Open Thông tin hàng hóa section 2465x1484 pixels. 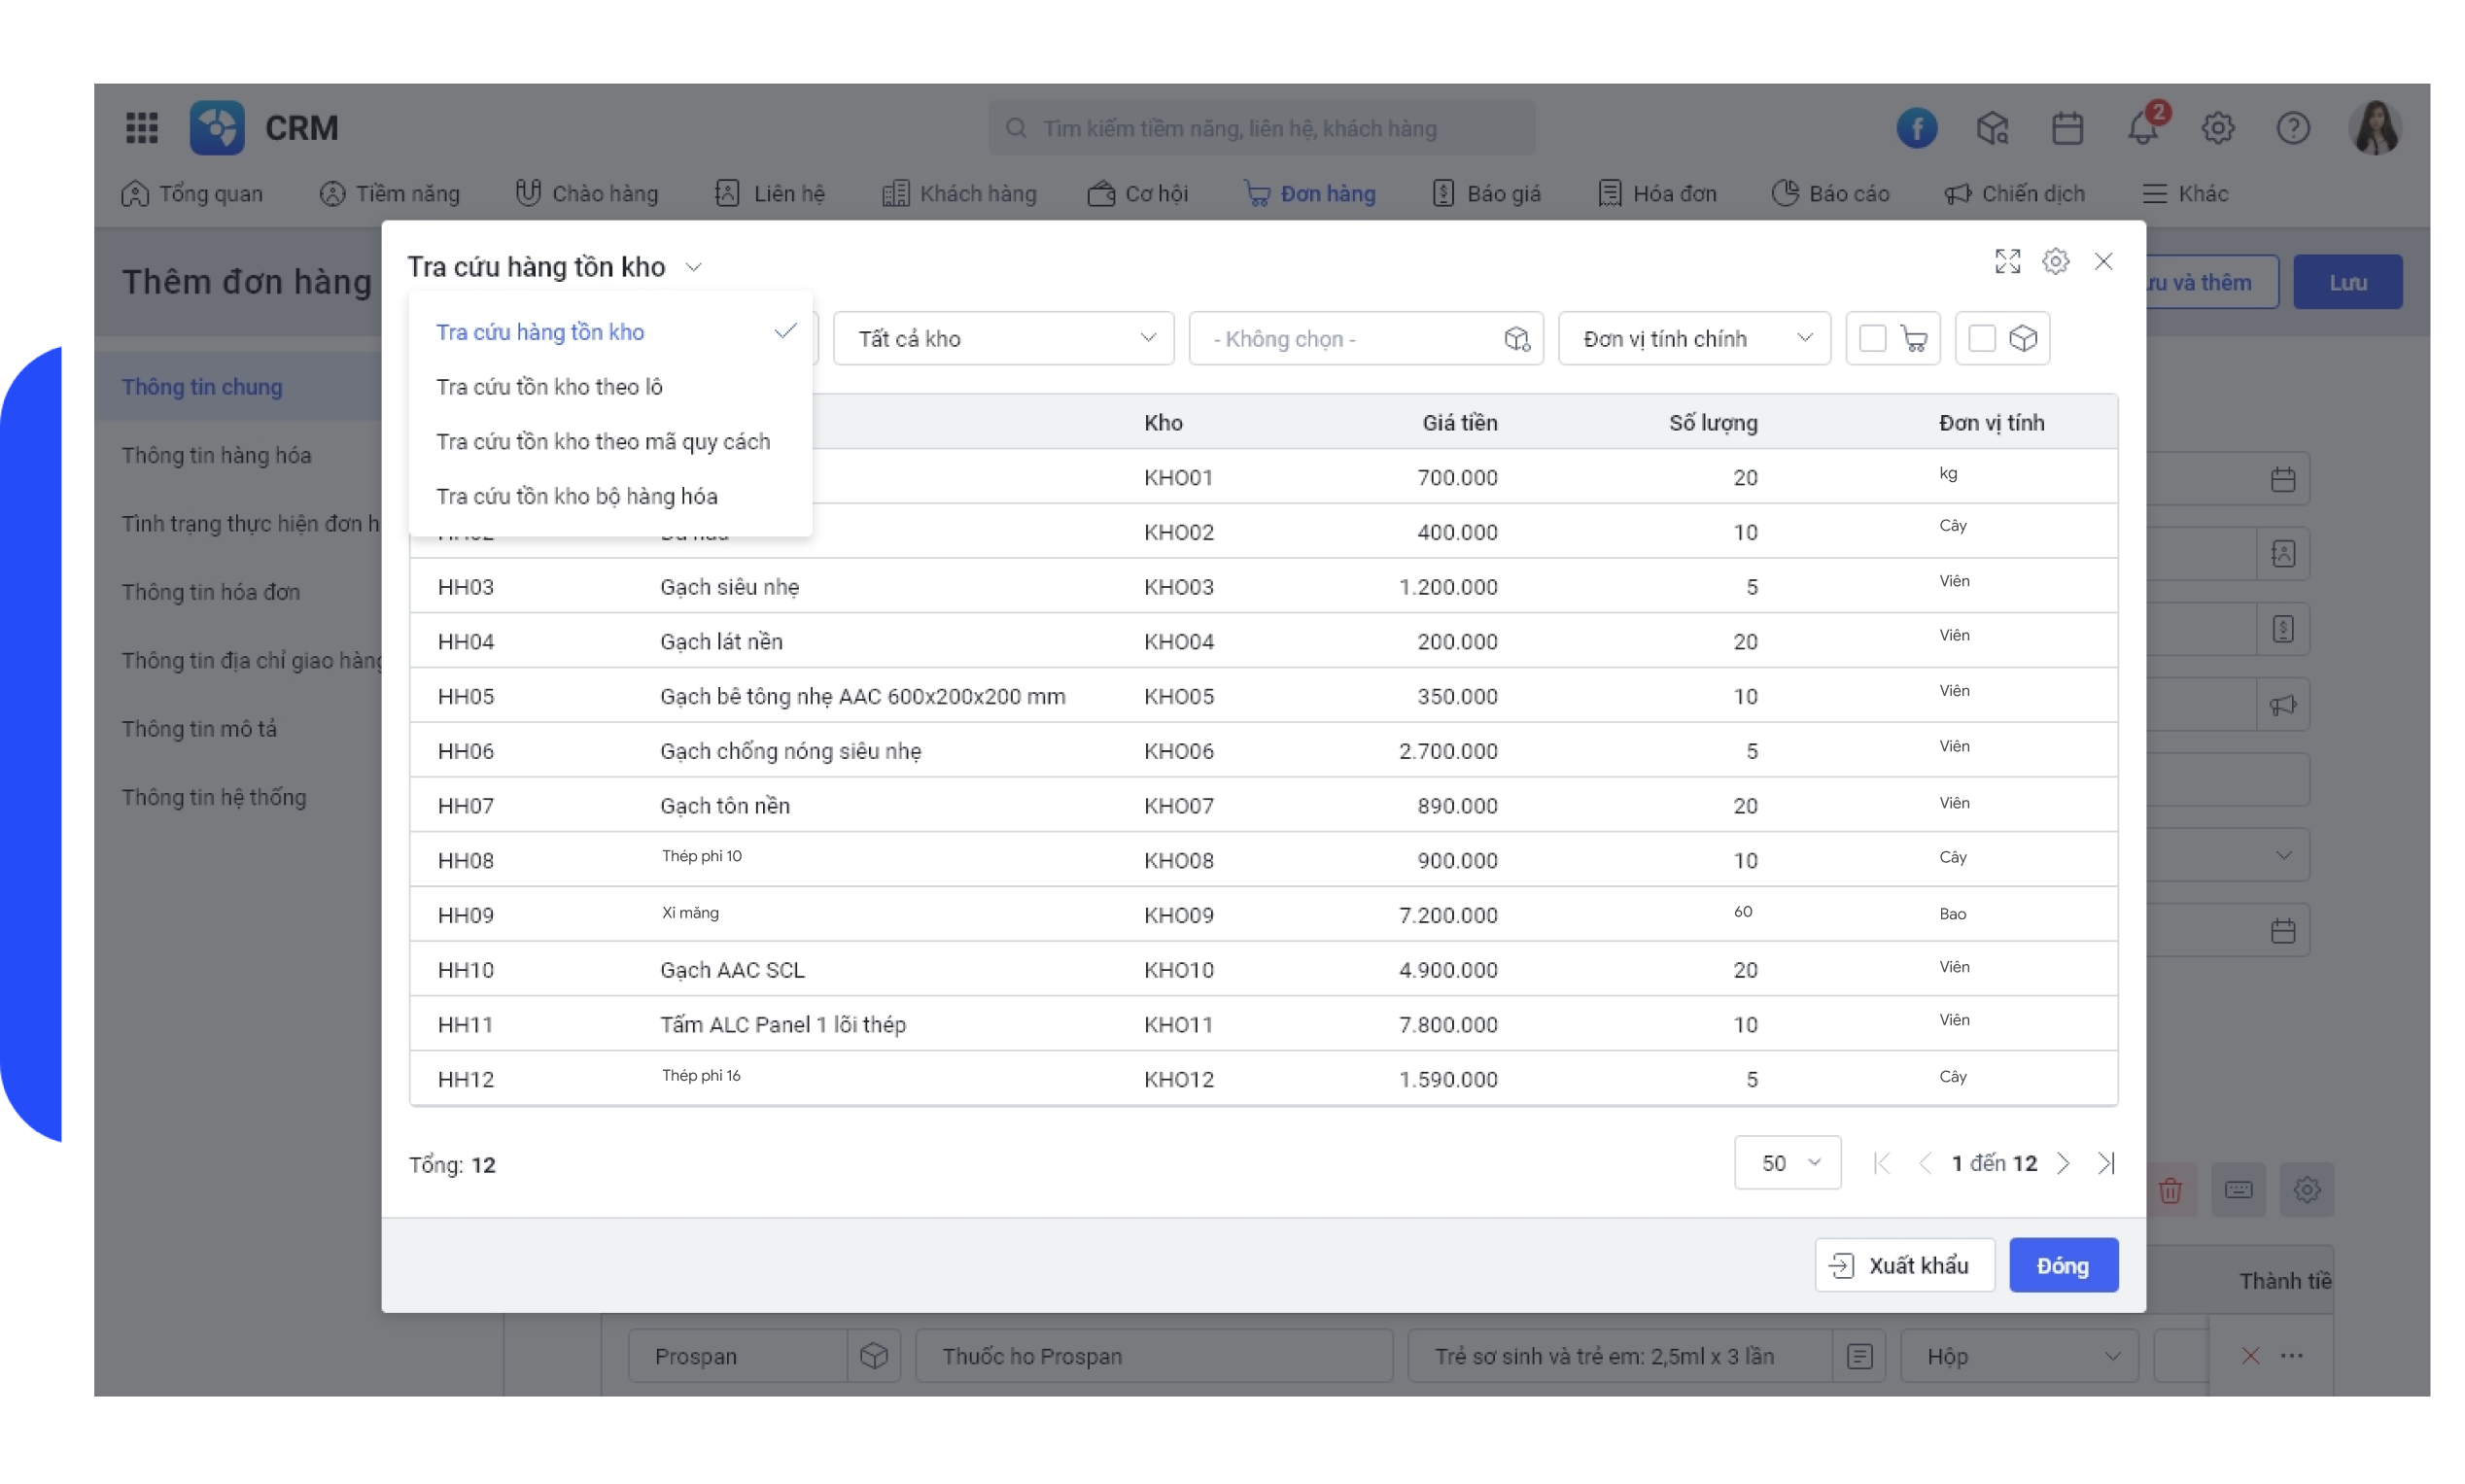point(216,454)
